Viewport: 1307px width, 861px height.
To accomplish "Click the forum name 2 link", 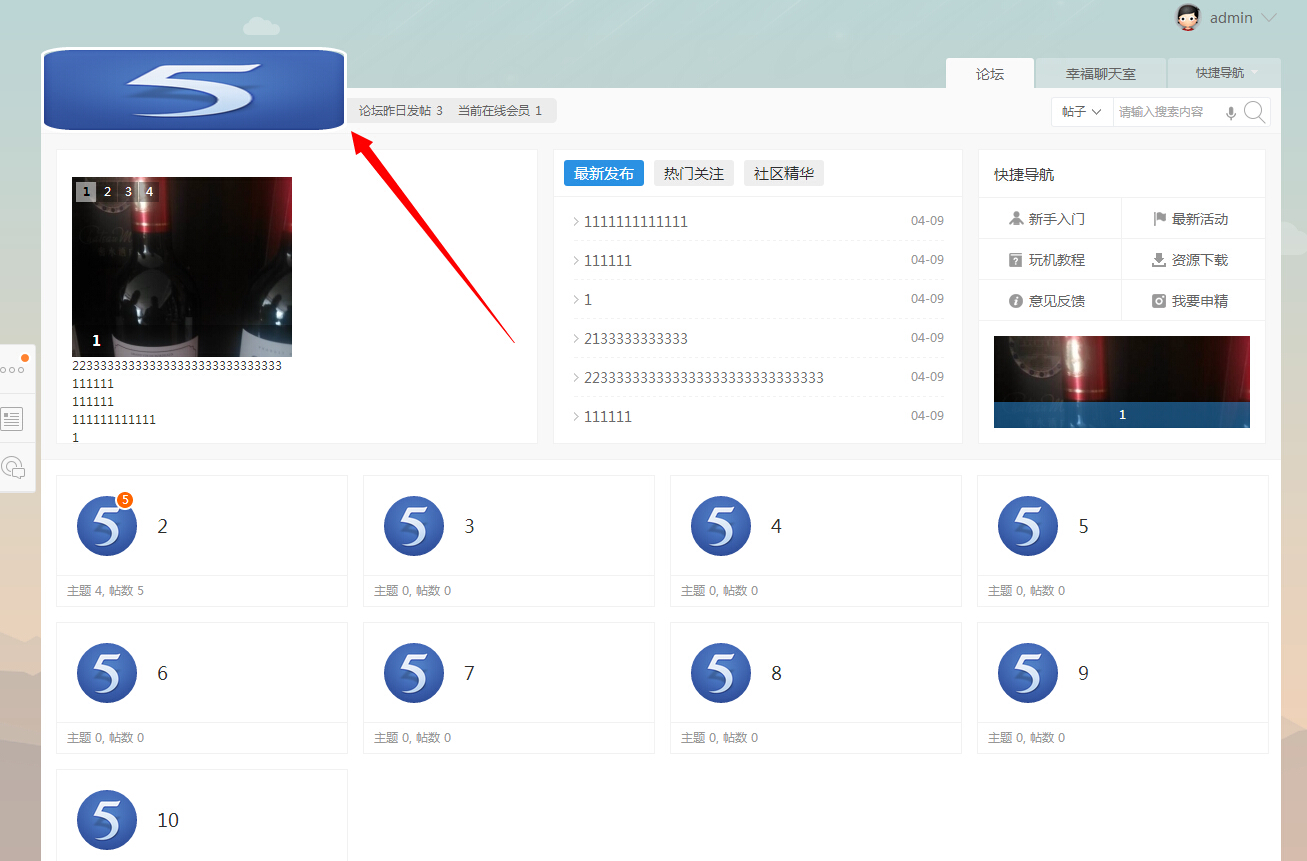I will (163, 526).
